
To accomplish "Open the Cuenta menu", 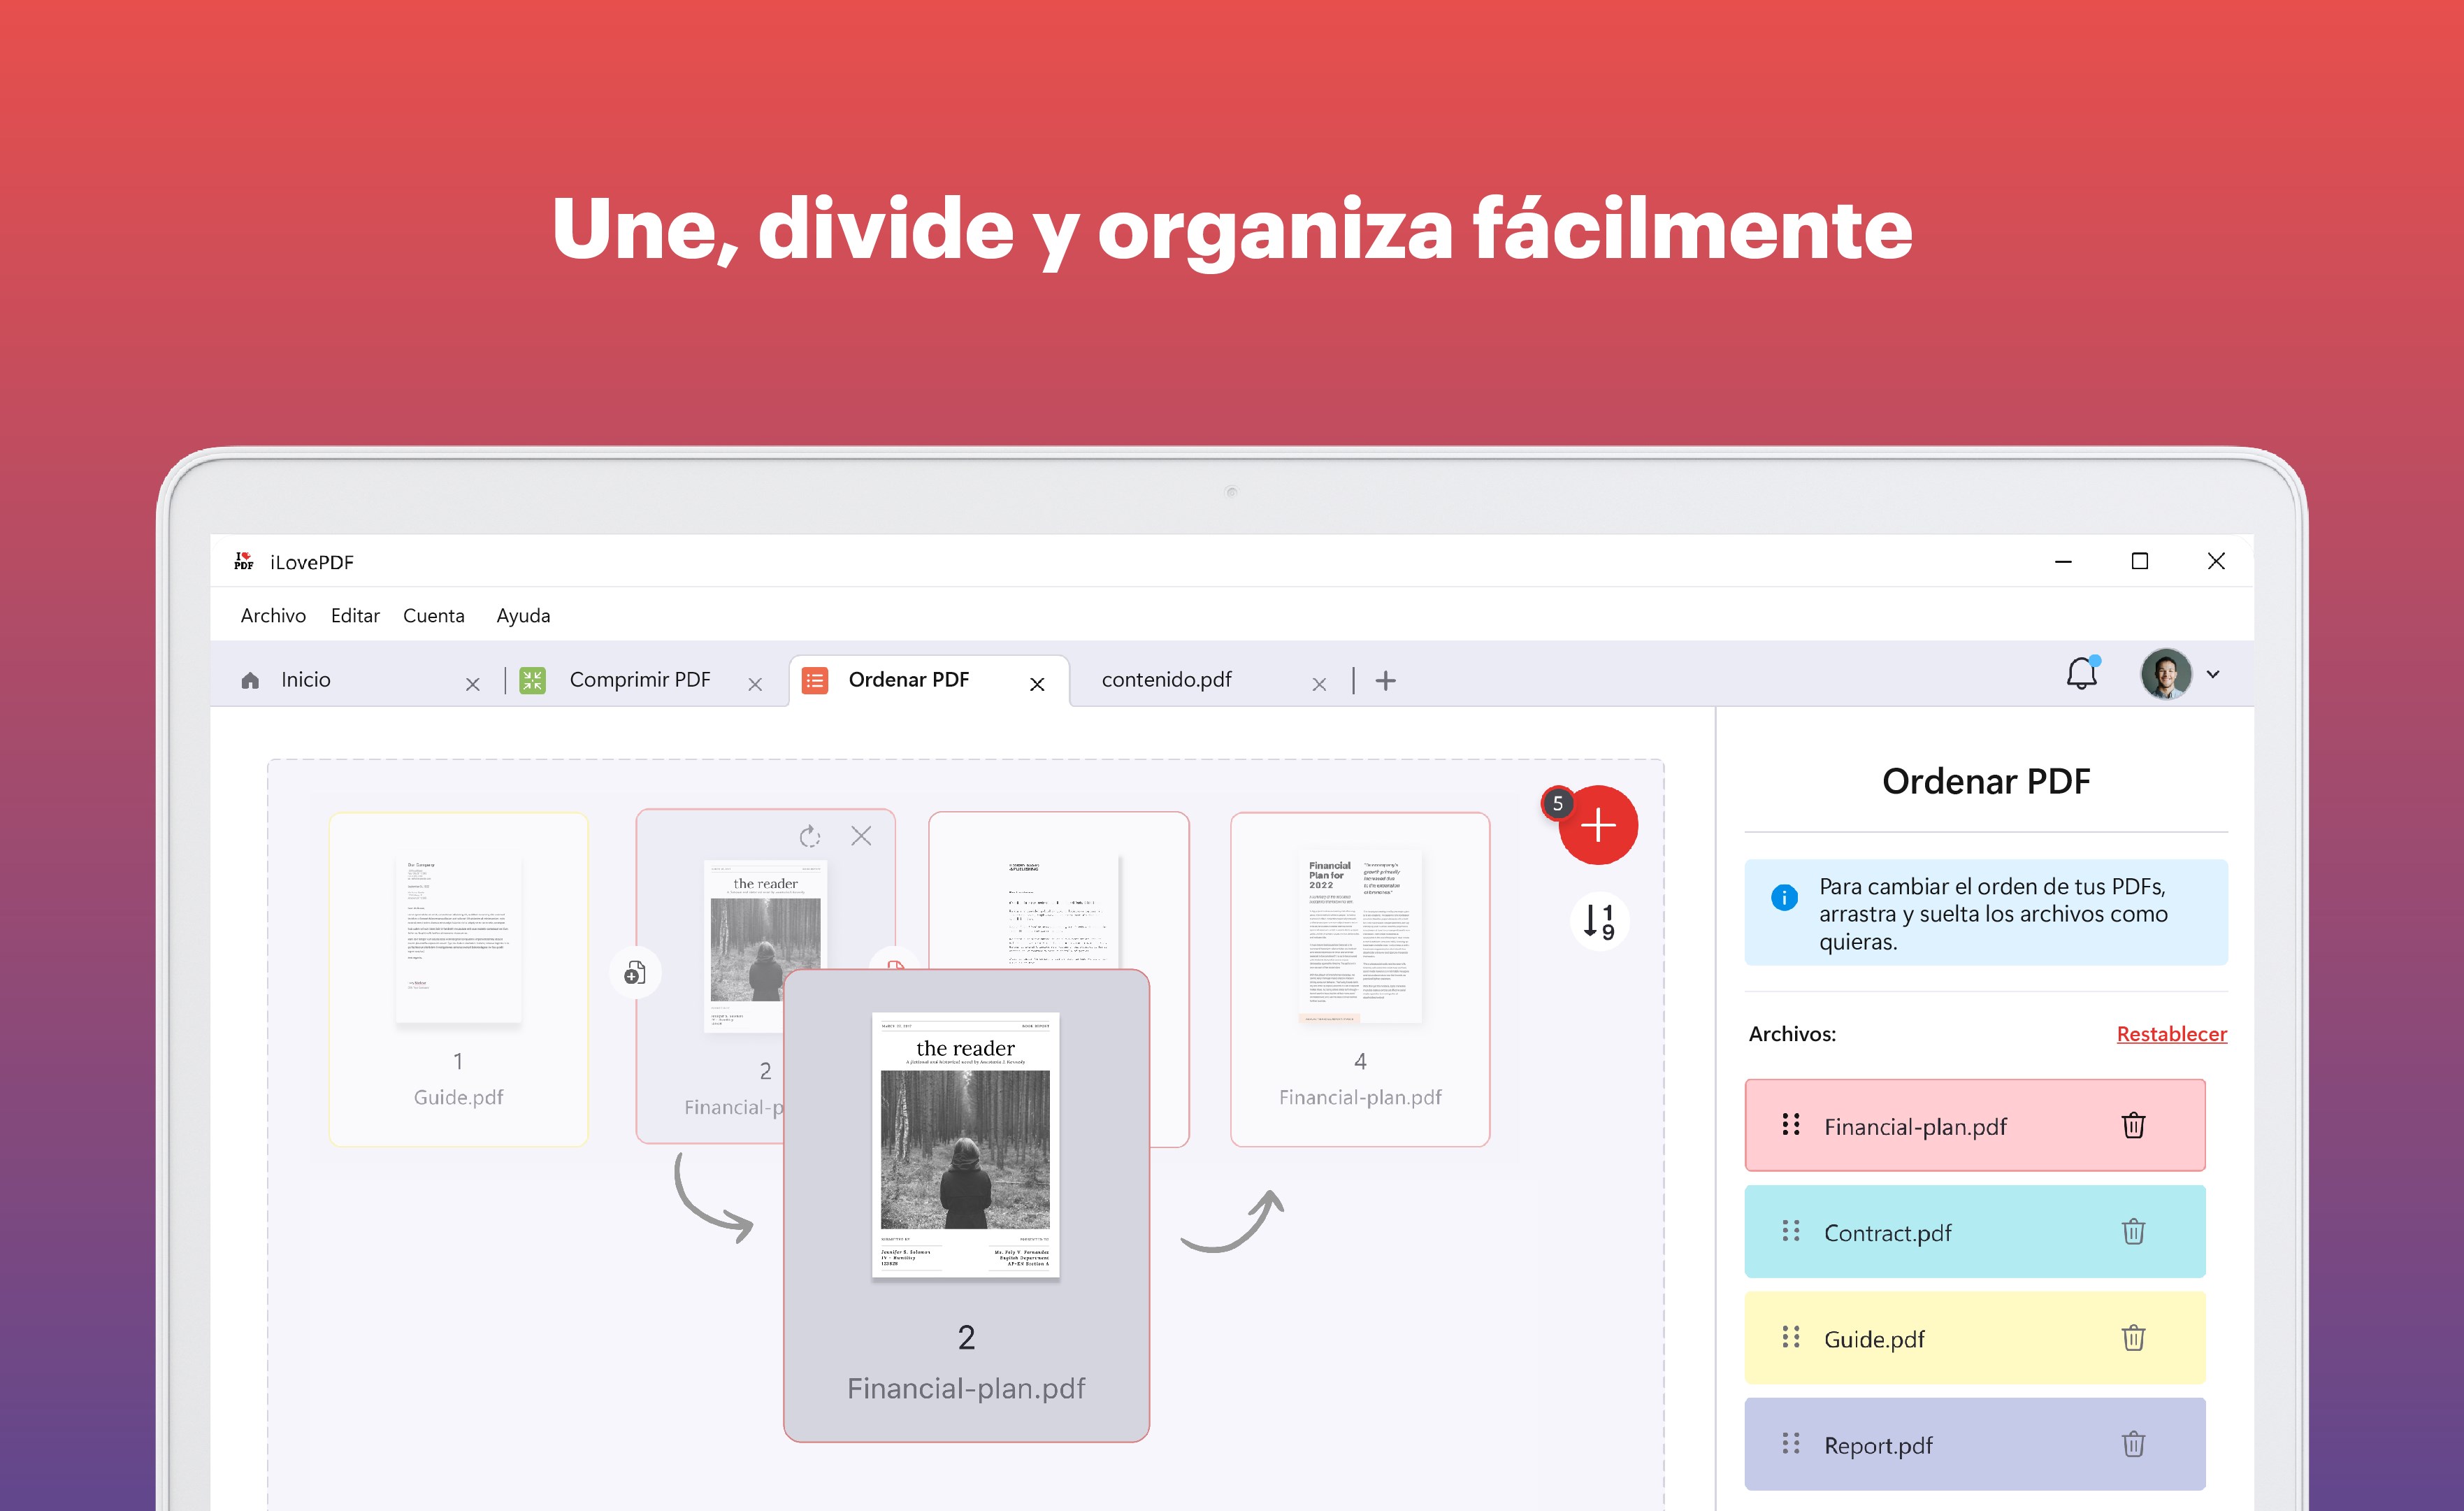I will coord(433,615).
